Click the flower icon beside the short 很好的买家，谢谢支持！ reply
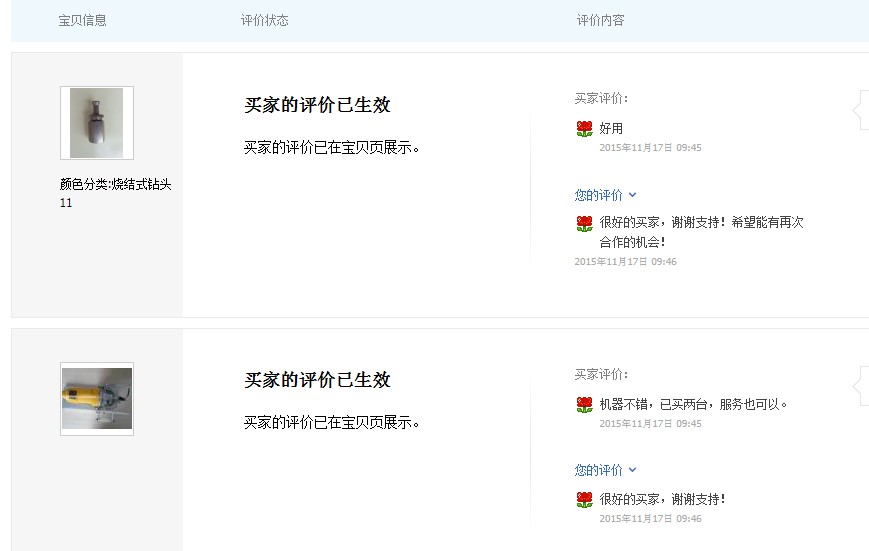The image size is (869, 551). pos(585,499)
